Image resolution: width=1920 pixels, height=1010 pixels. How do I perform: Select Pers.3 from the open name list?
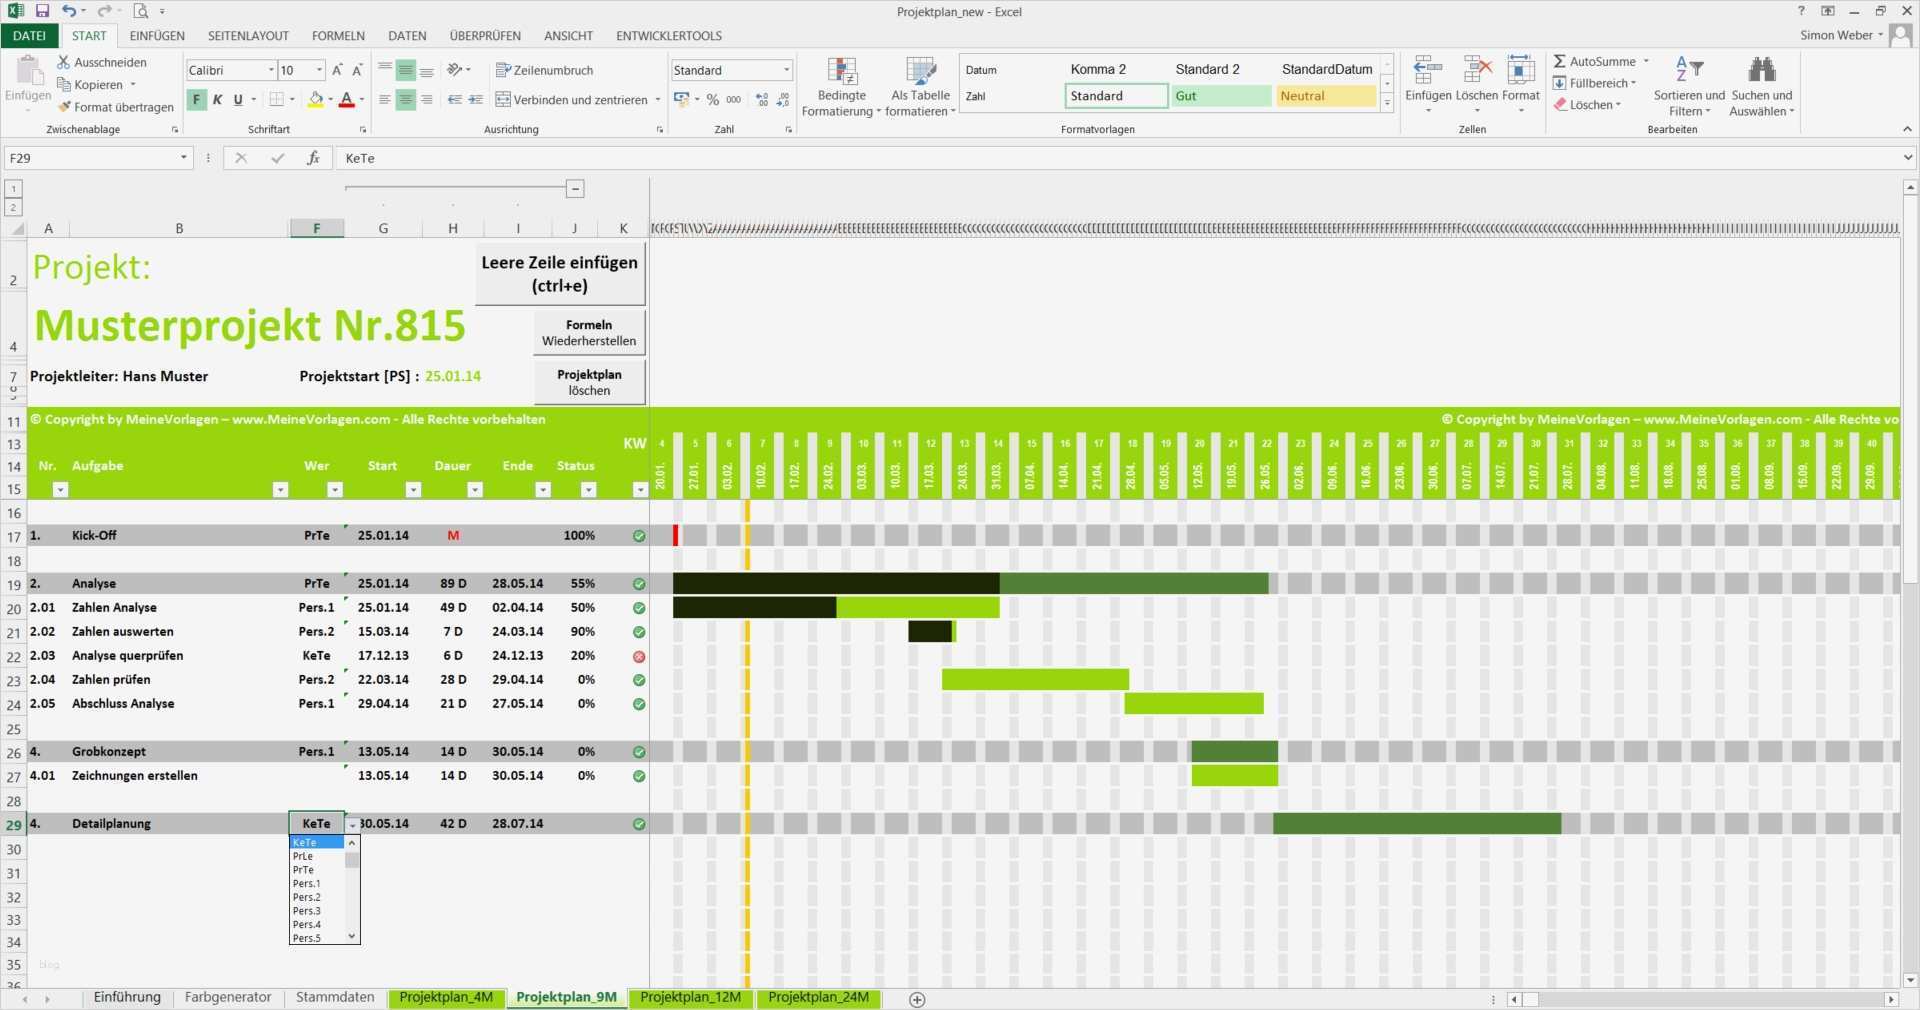coord(306,911)
